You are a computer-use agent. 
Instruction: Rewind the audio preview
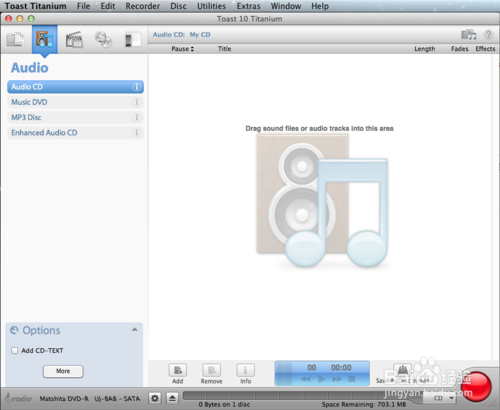pos(305,379)
